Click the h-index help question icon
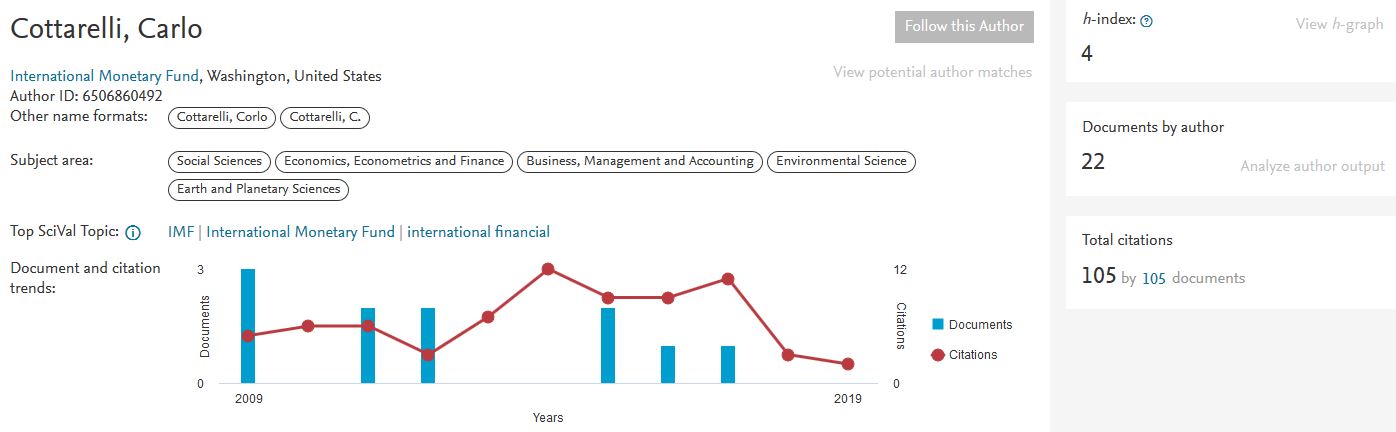Viewport: 1396px width, 432px height. pyautogui.click(x=1146, y=21)
